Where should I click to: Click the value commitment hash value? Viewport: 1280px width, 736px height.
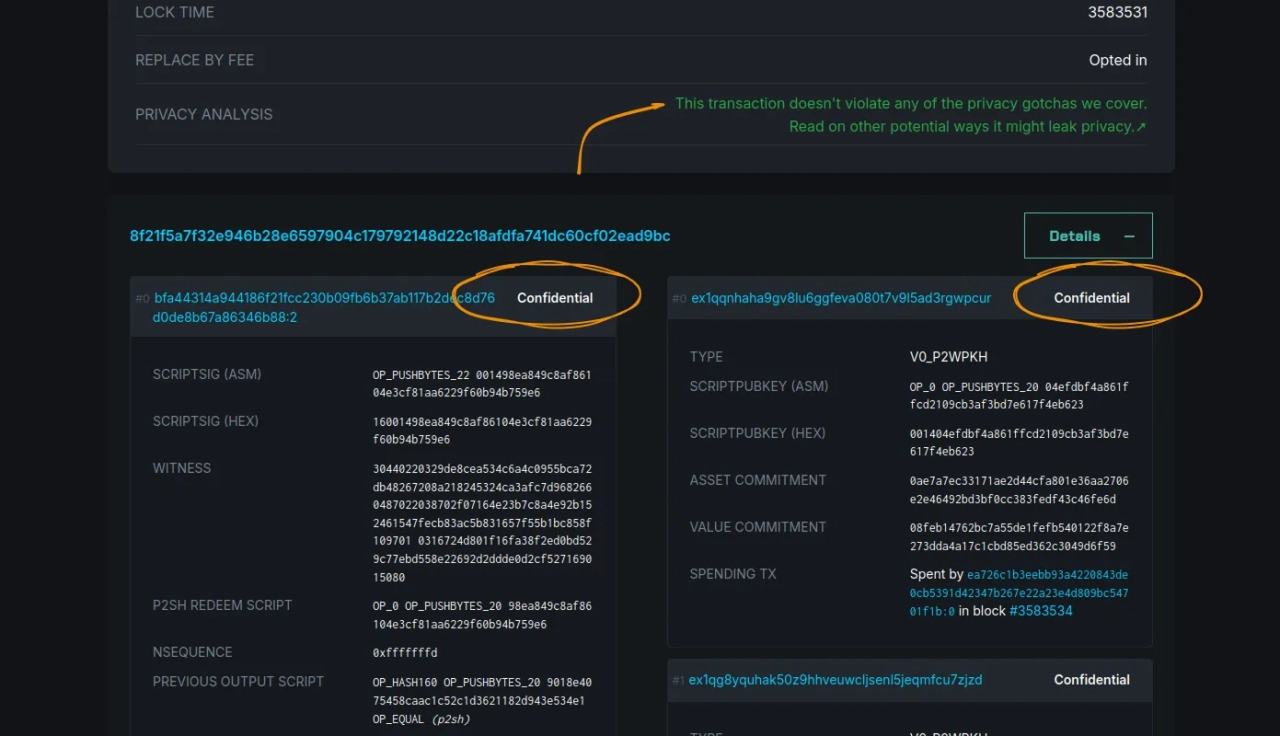pos(1018,537)
